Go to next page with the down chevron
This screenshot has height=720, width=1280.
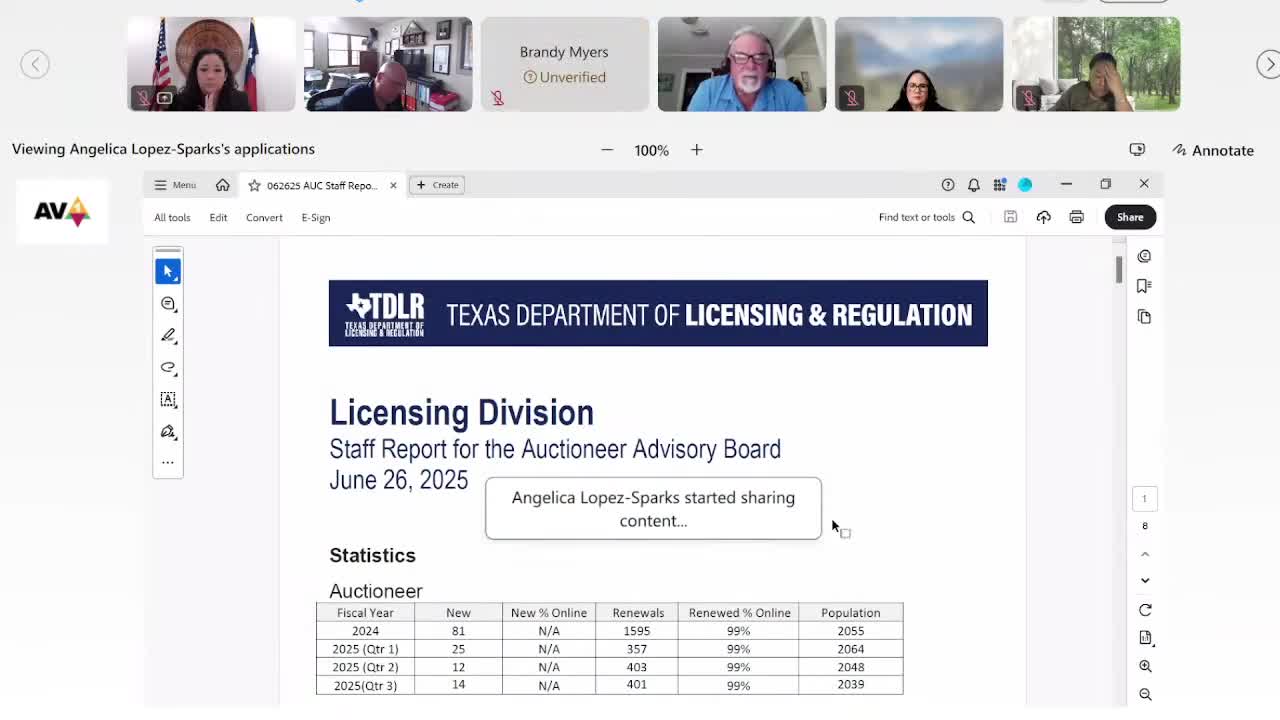[1145, 580]
